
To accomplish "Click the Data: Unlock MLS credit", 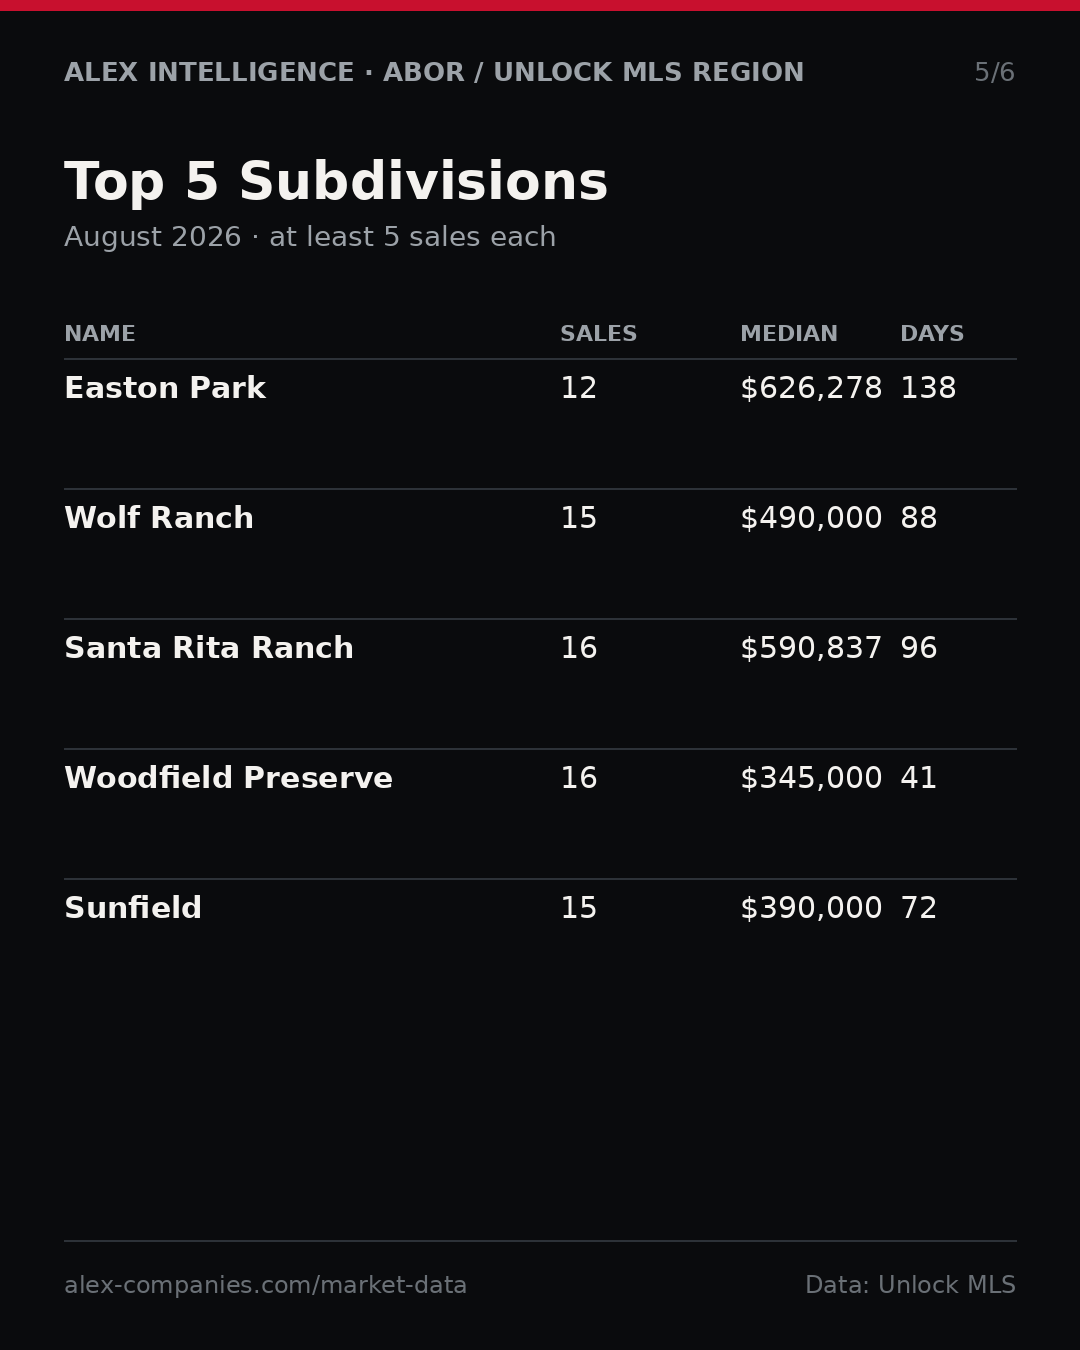I will (910, 1286).
